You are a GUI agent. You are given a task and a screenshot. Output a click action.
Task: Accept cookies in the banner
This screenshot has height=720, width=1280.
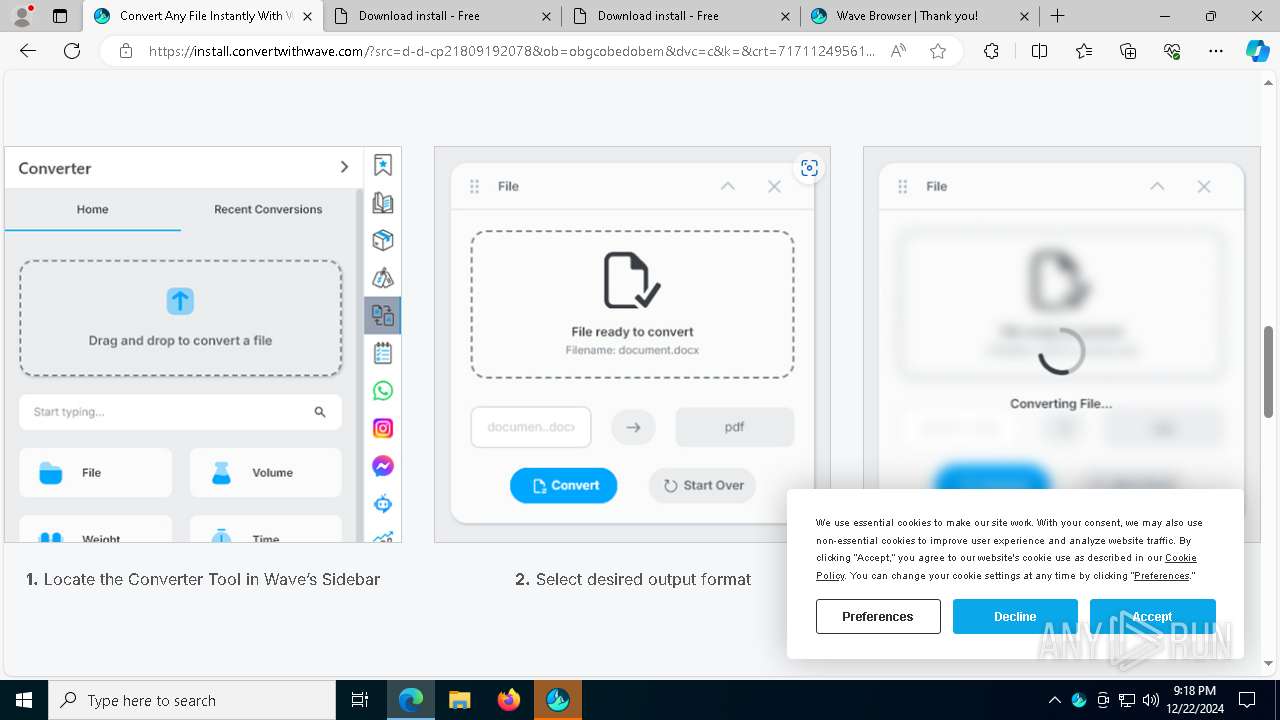1152,617
